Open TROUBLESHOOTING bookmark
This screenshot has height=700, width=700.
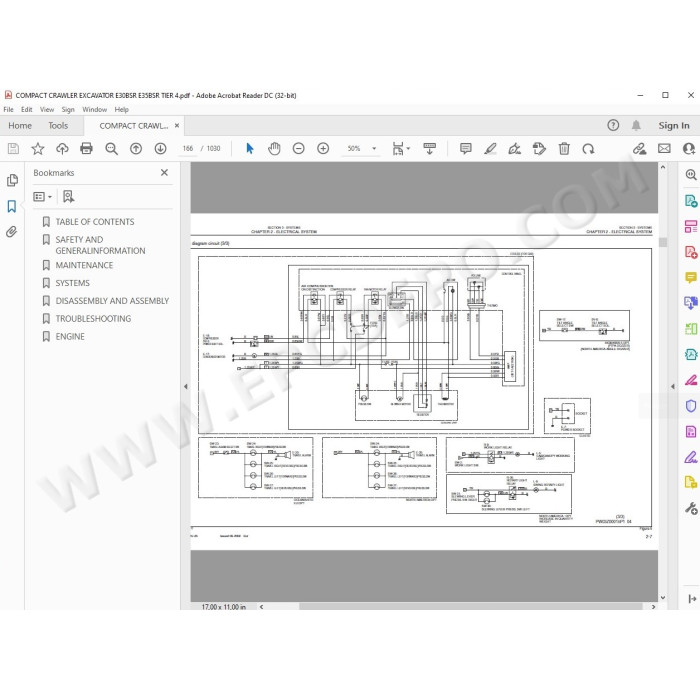[93, 319]
